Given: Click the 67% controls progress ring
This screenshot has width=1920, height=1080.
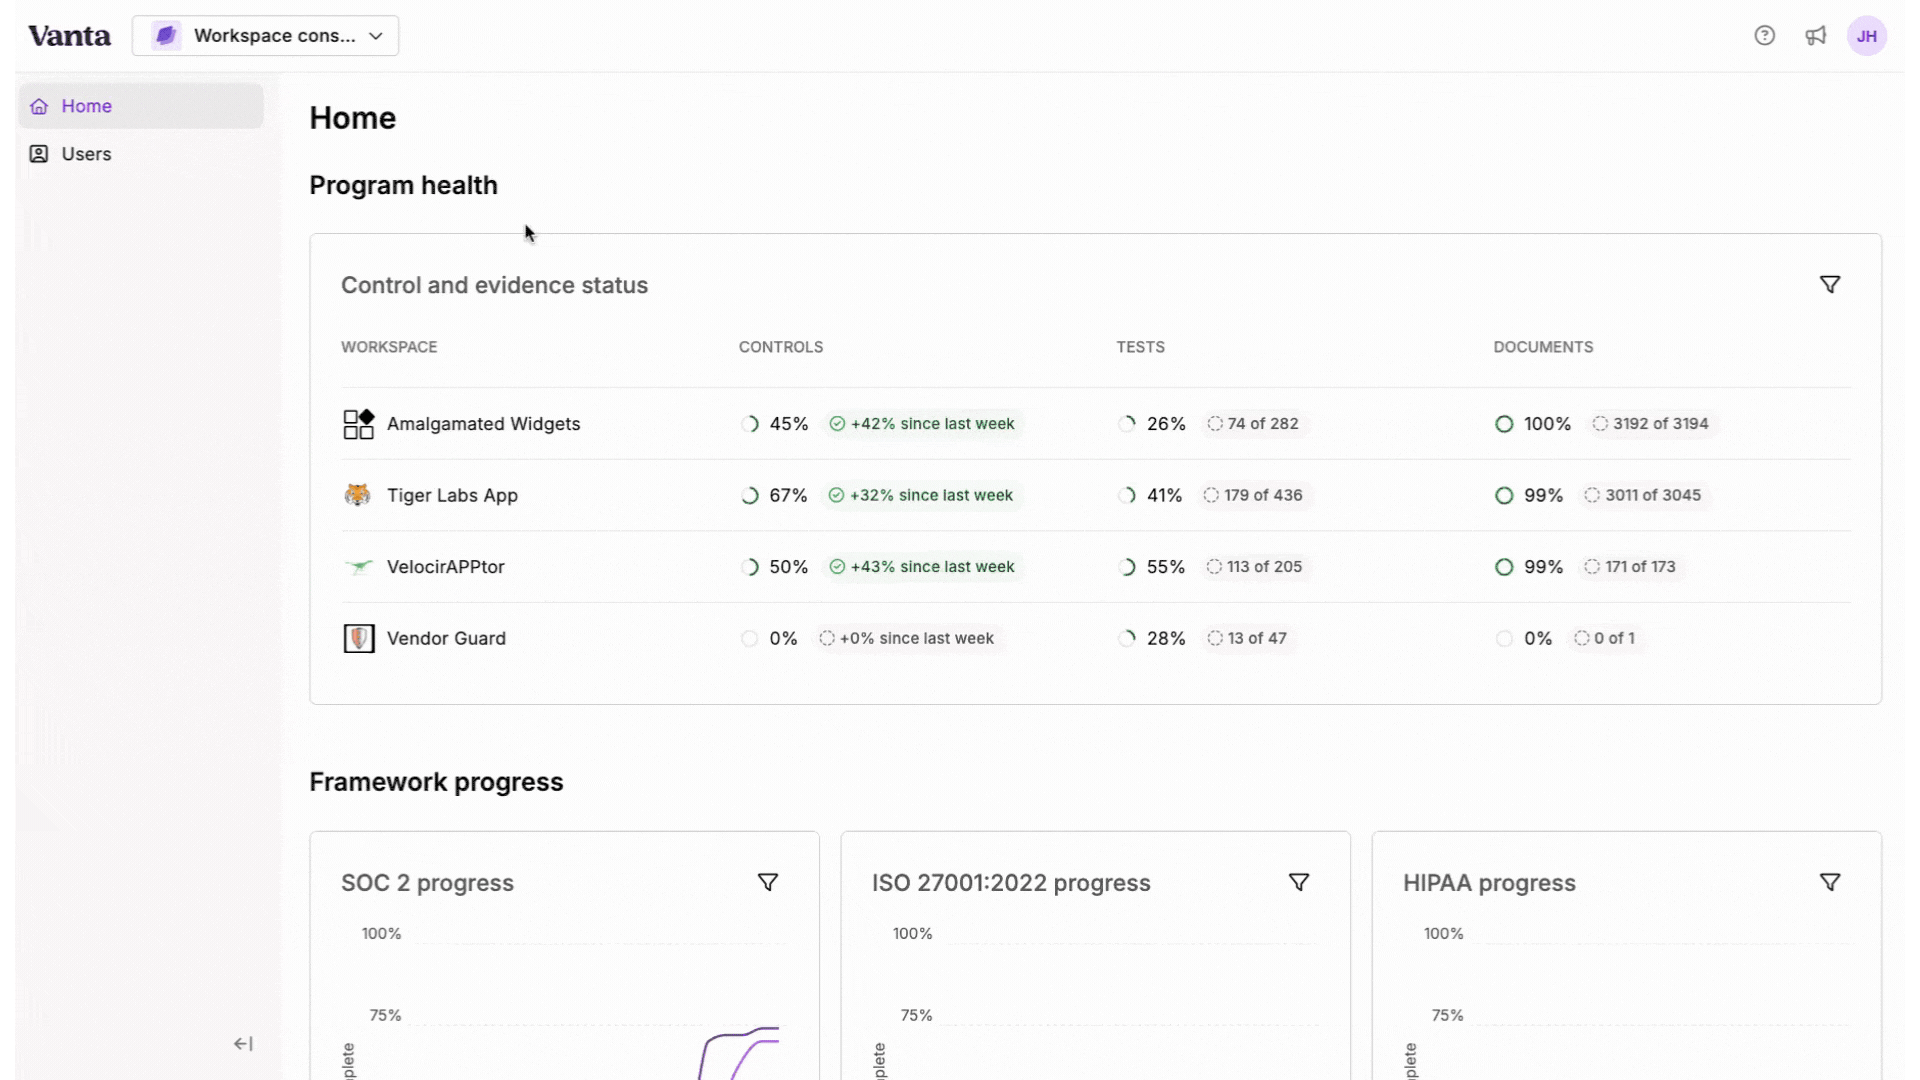Looking at the screenshot, I should (750, 495).
